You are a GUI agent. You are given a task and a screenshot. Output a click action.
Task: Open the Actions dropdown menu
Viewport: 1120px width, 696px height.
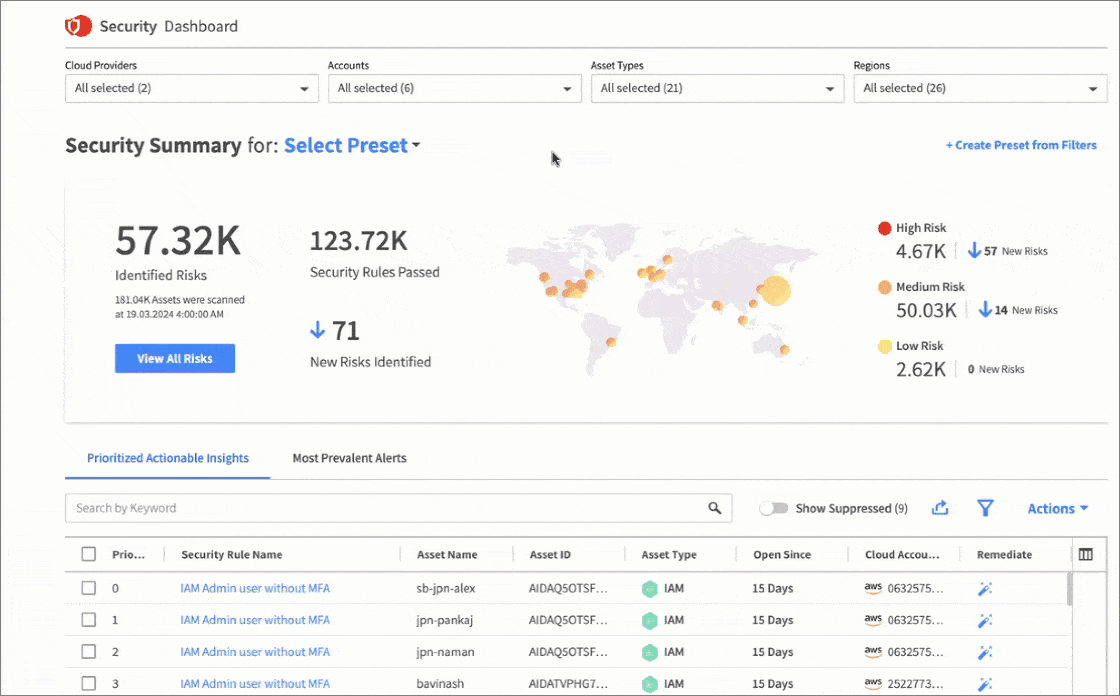click(1058, 509)
